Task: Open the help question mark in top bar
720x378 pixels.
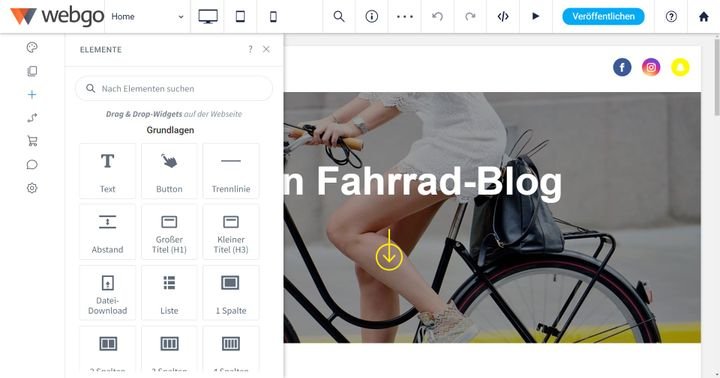Action: 671,17
